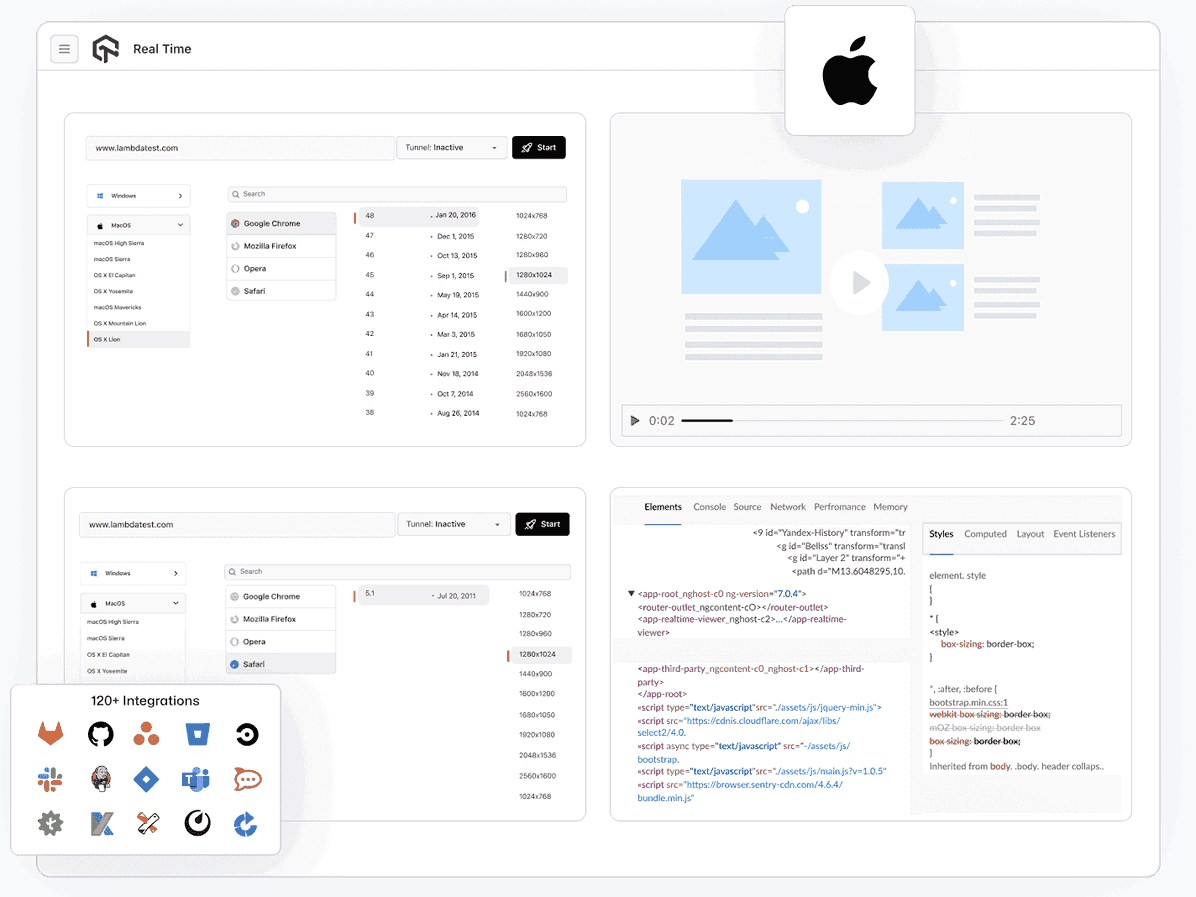
Task: Click the Start button
Action: pyautogui.click(x=538, y=147)
